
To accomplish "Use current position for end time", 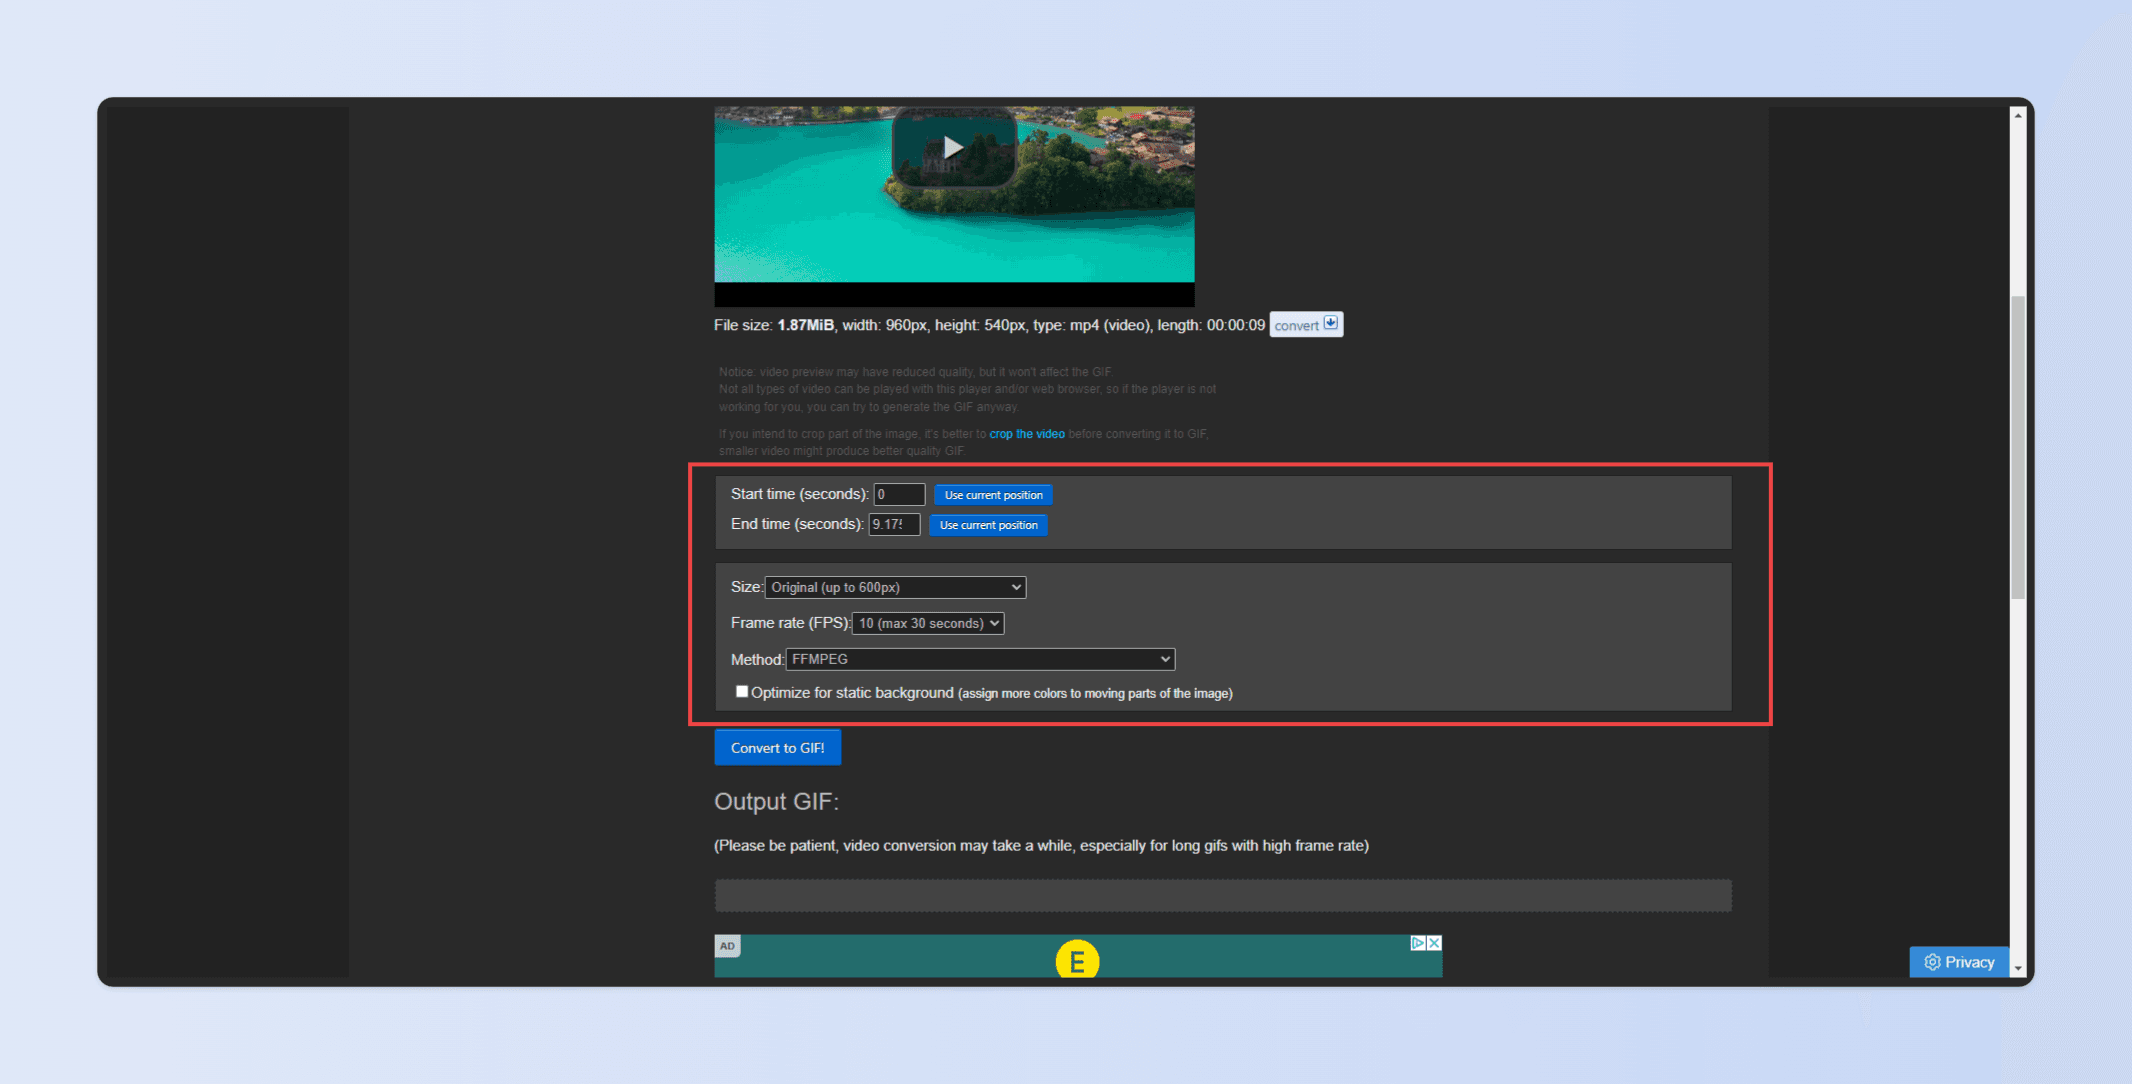I will (x=988, y=525).
